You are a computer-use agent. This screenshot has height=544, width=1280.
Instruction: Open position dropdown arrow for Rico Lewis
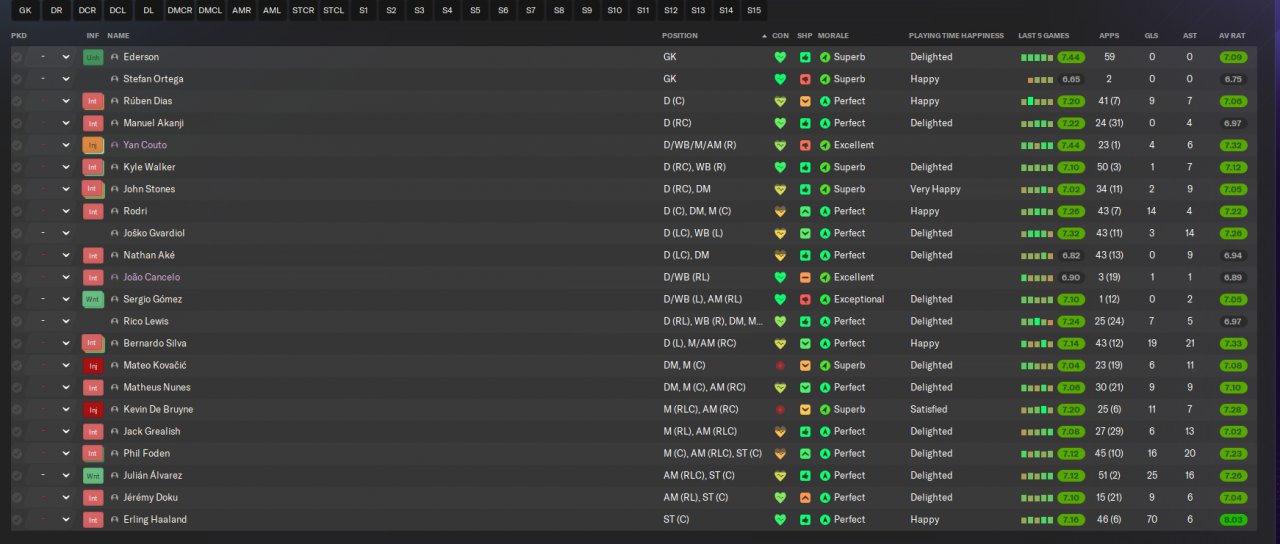pyautogui.click(x=66, y=321)
